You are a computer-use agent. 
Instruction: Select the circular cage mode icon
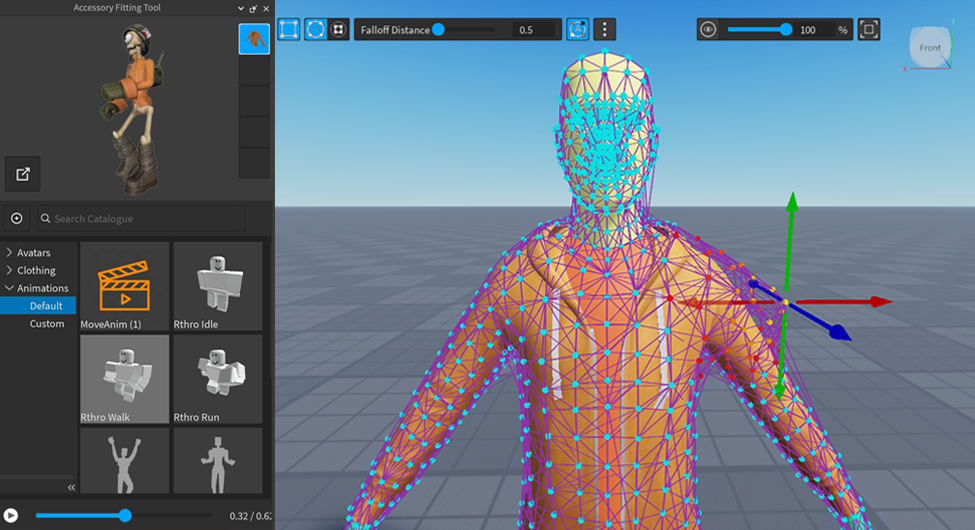pos(315,29)
